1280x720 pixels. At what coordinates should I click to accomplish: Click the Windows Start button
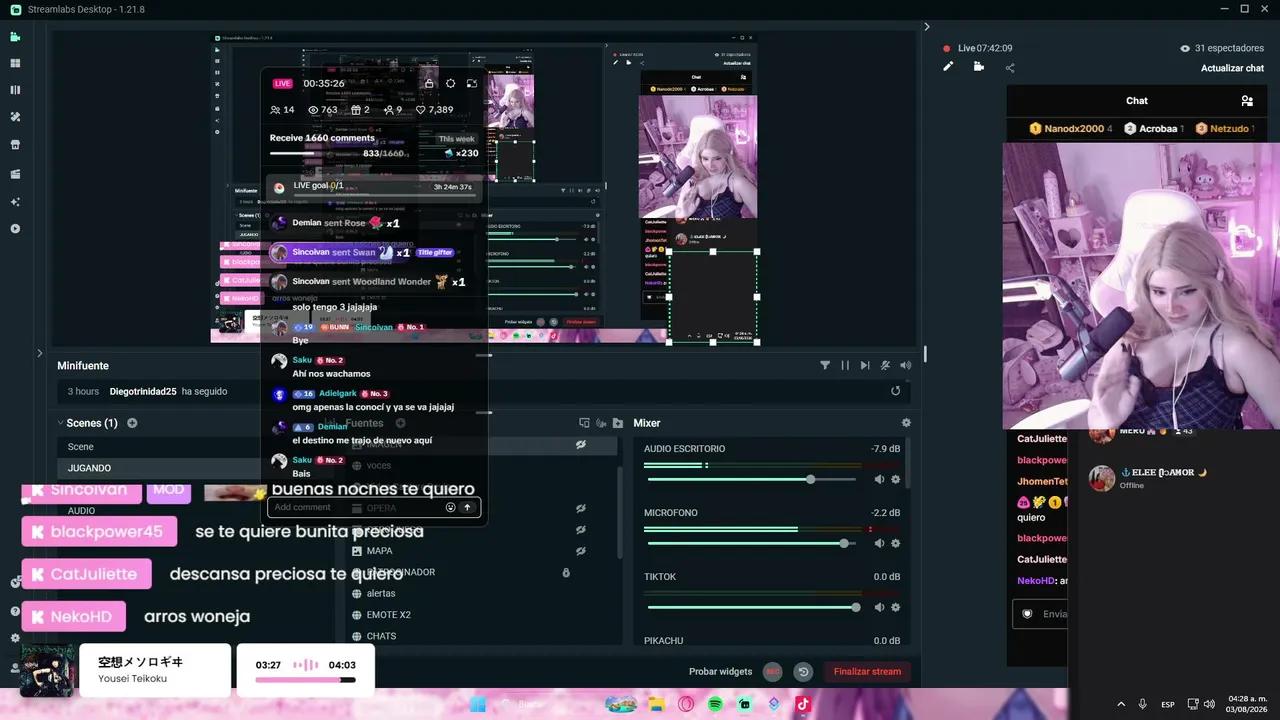point(478,704)
